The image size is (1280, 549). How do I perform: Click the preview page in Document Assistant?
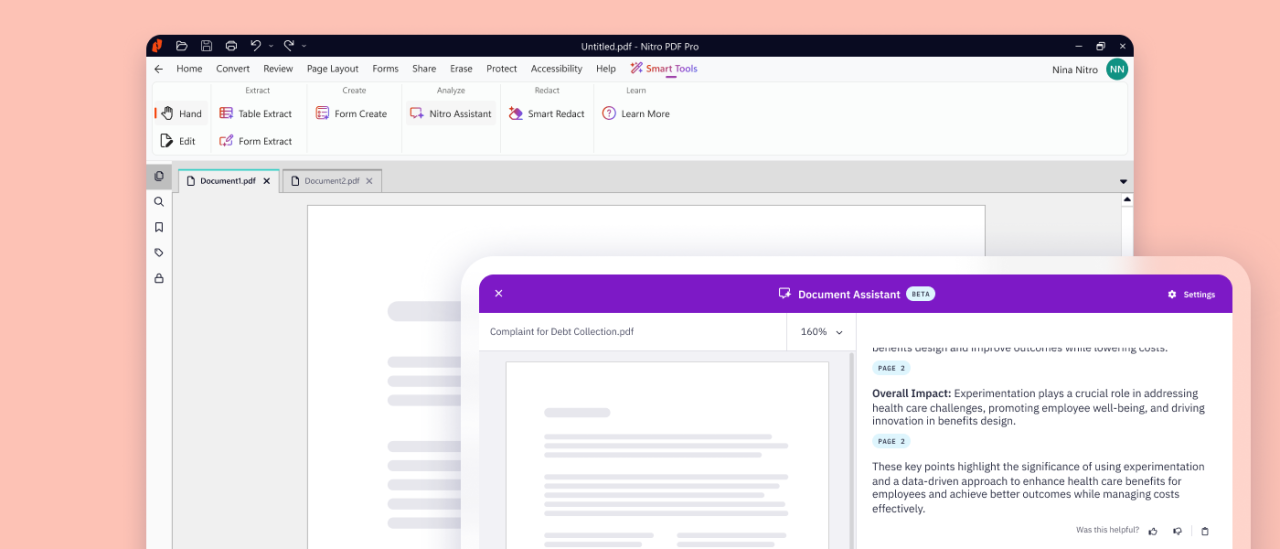tap(667, 455)
